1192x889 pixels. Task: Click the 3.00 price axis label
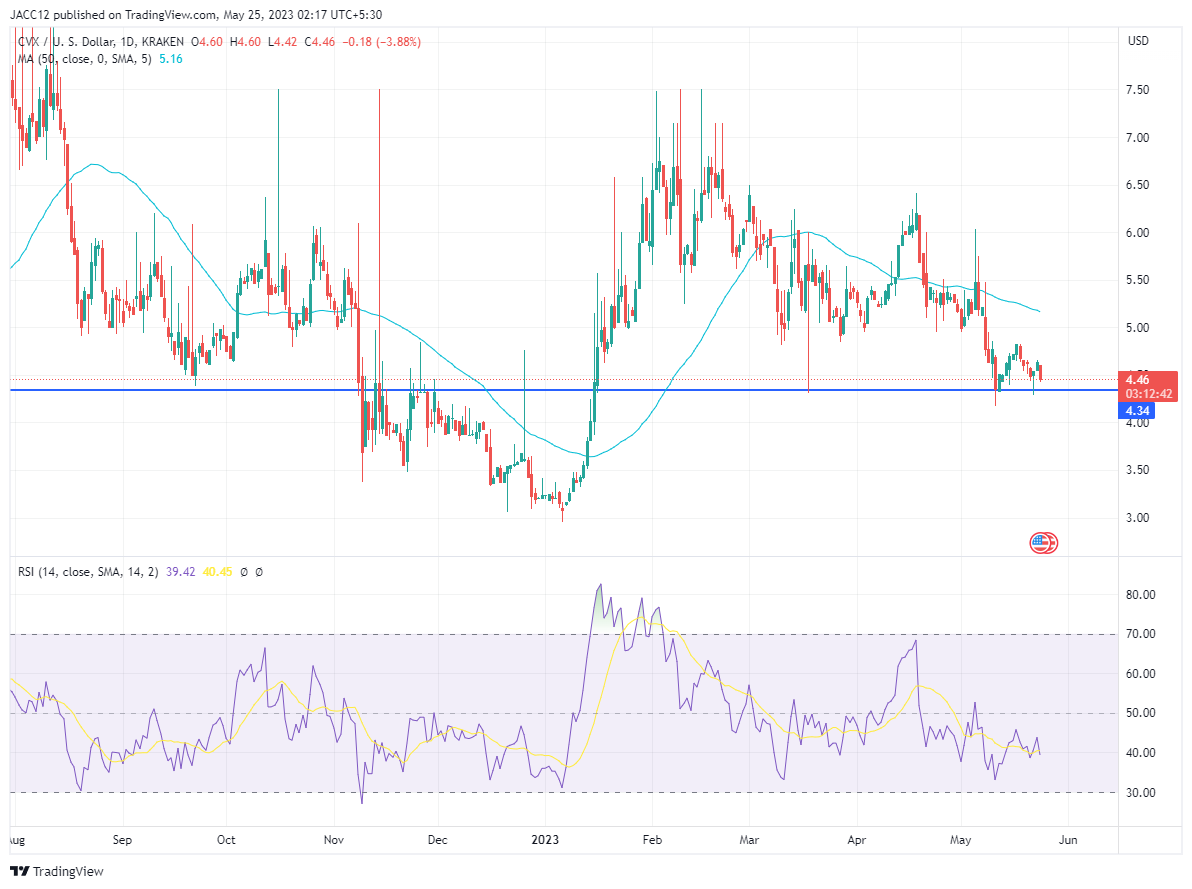1137,518
